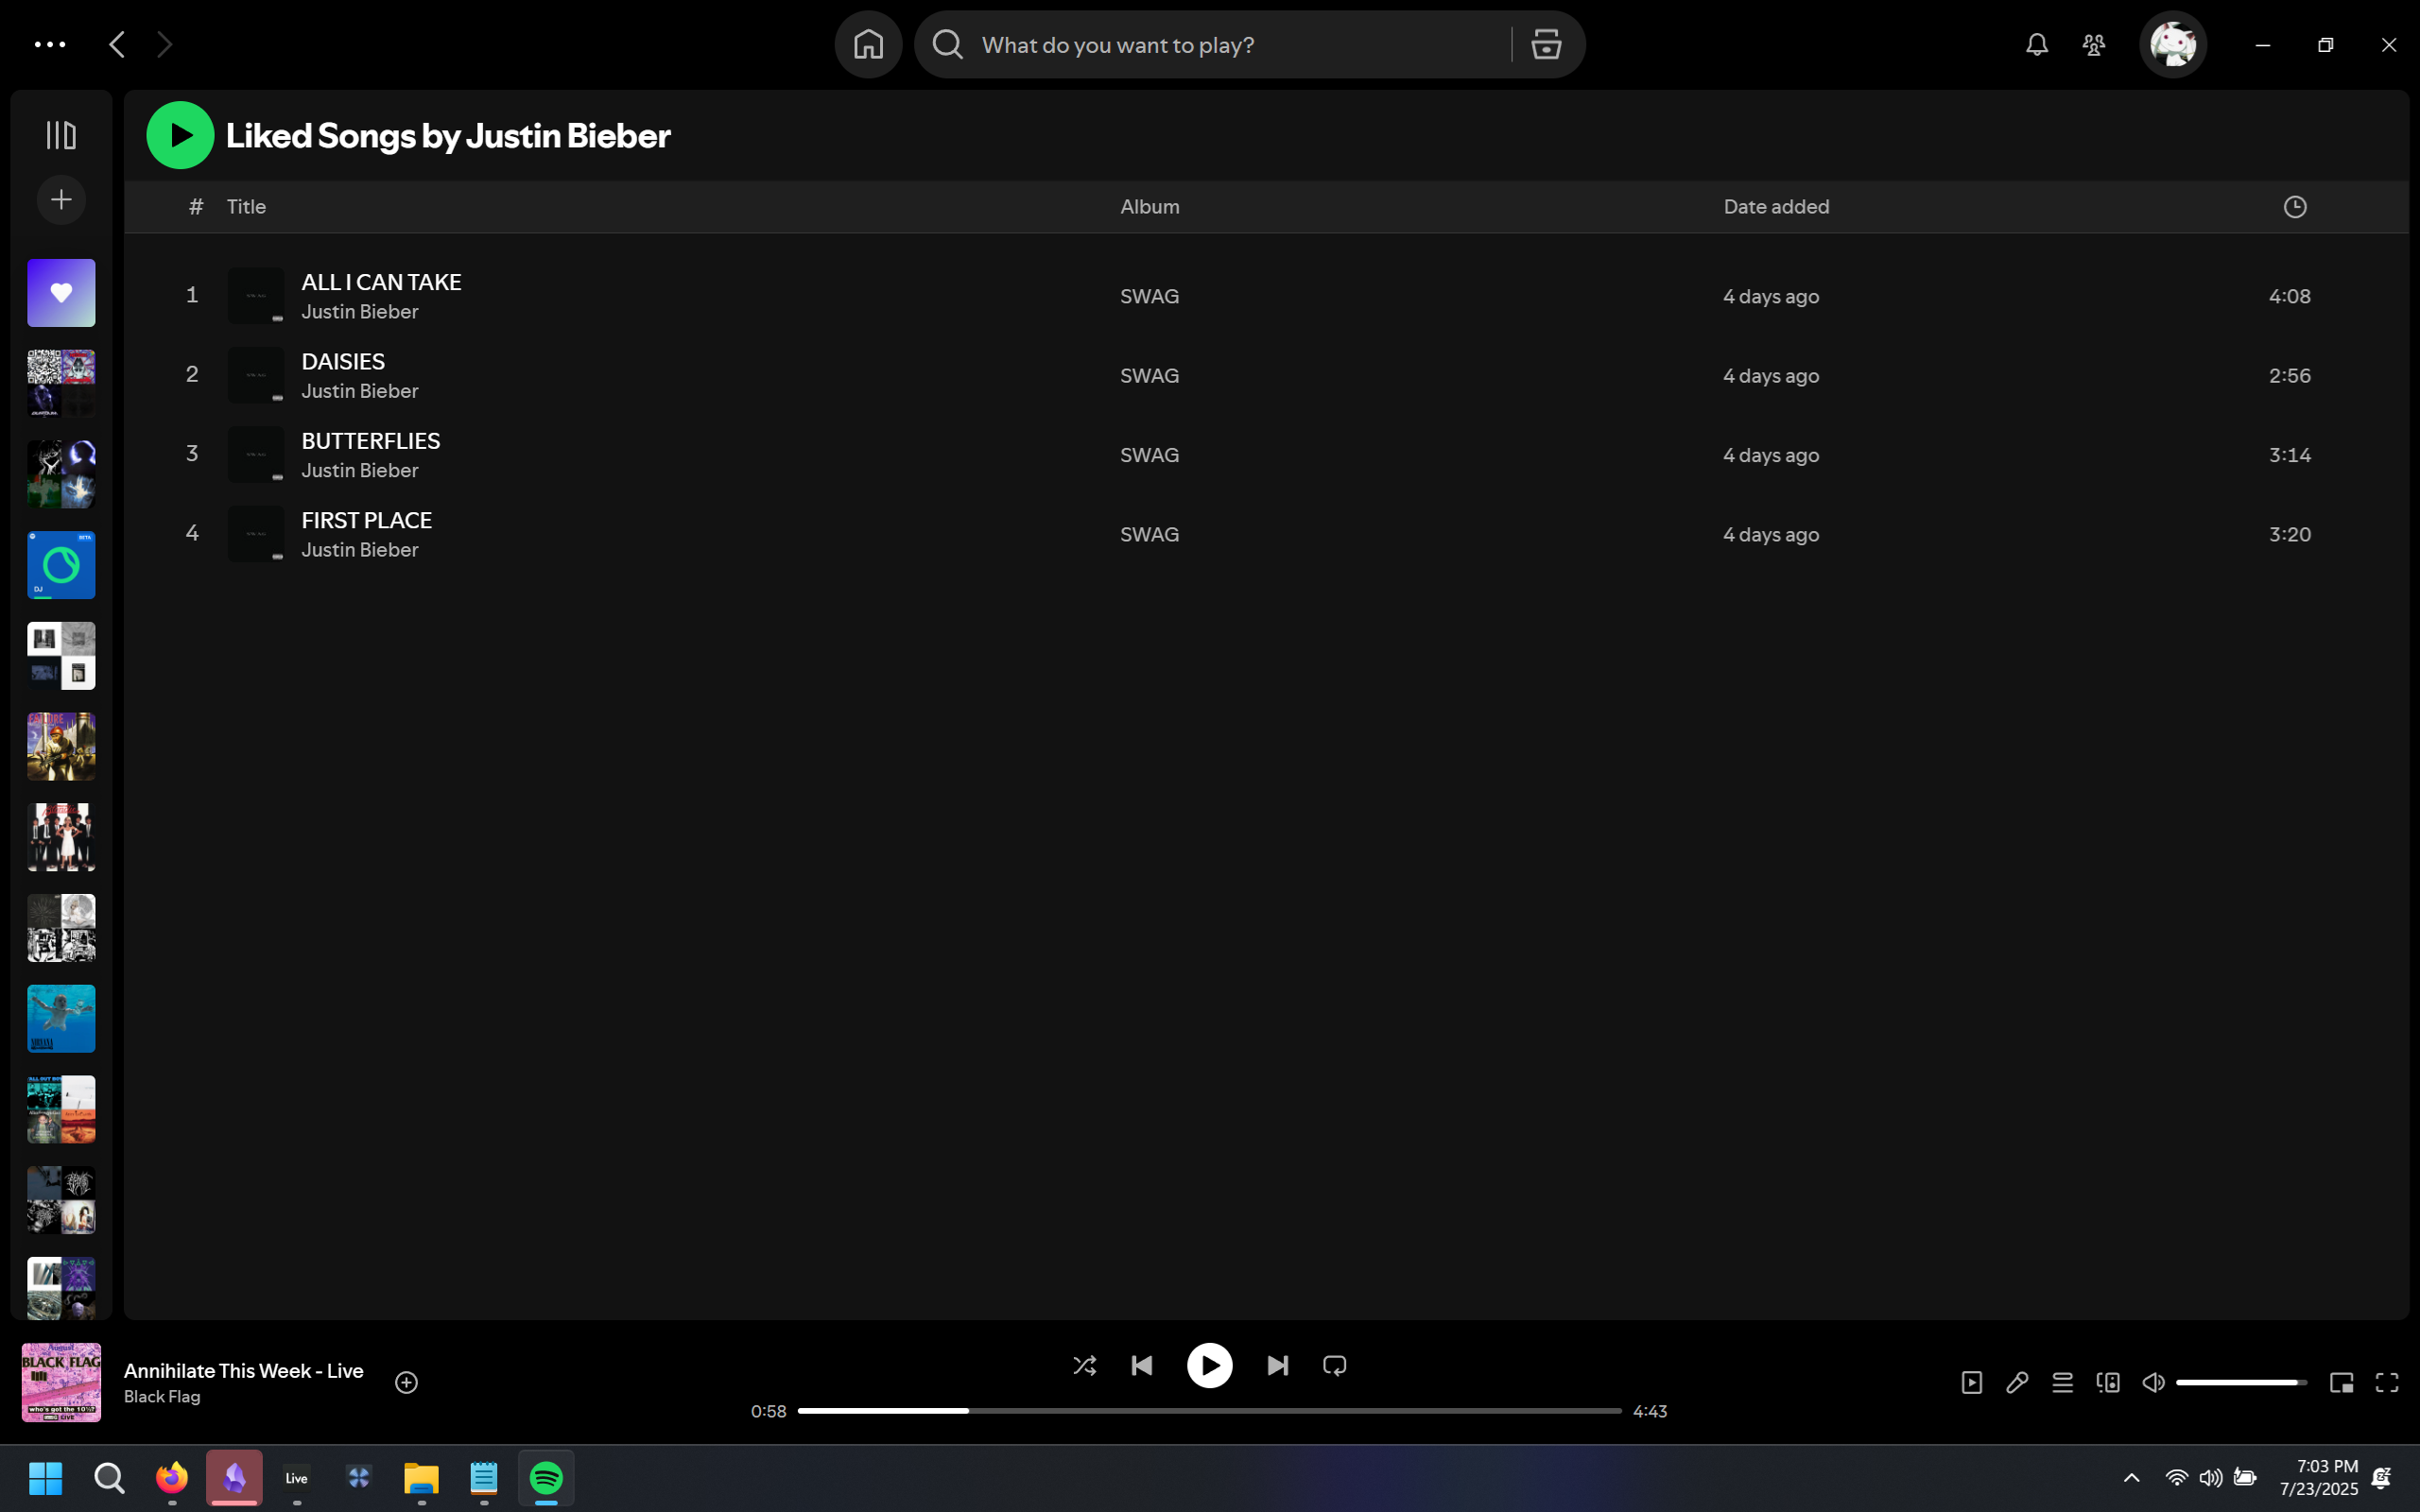This screenshot has width=2420, height=1512.
Task: Go back with the left arrow
Action: pyautogui.click(x=117, y=44)
